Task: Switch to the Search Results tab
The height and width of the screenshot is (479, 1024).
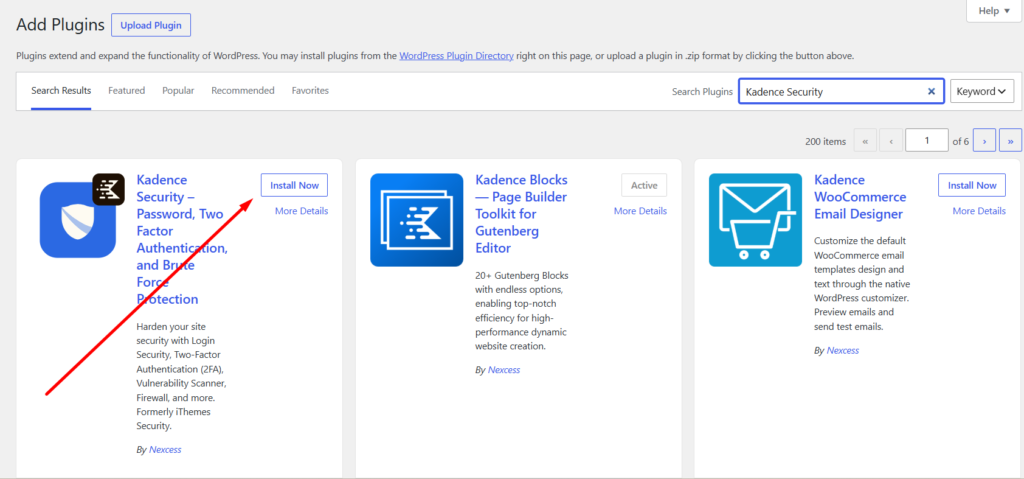Action: pyautogui.click(x=61, y=91)
